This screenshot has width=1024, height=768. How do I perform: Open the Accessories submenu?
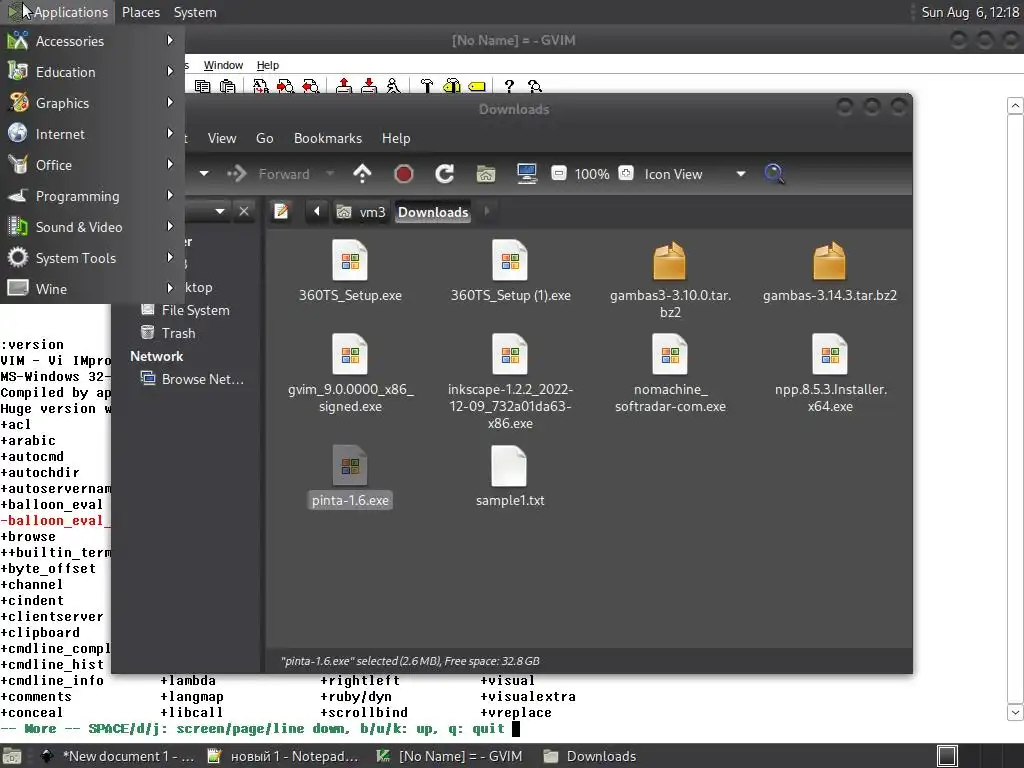(x=92, y=40)
